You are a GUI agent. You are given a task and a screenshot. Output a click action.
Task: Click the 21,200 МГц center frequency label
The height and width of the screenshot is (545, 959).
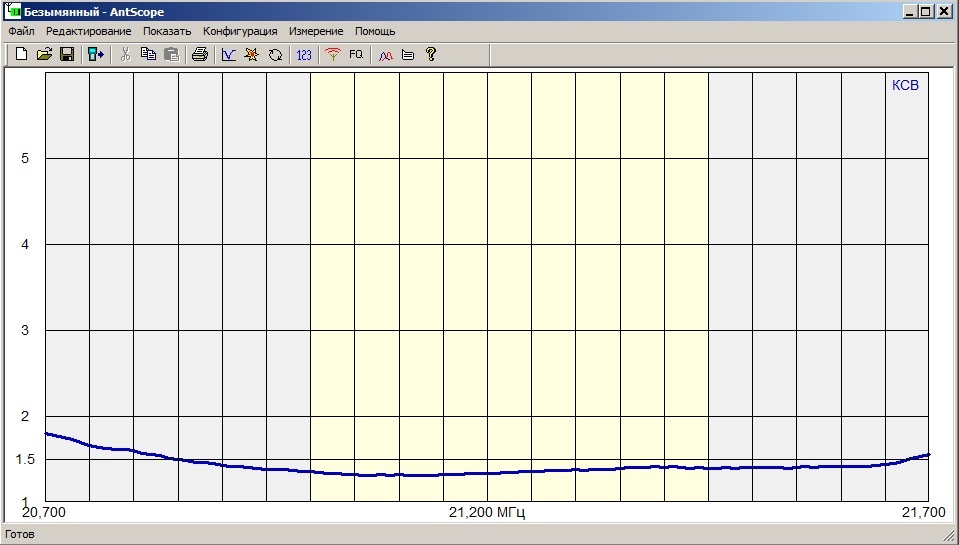(487, 513)
